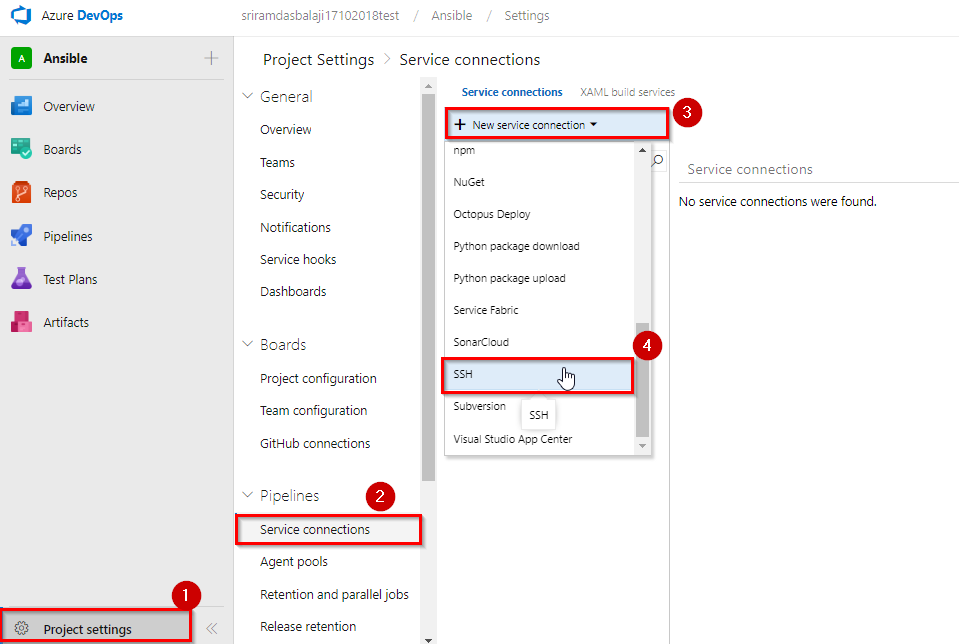Open Security settings page
The image size is (959, 644).
pyautogui.click(x=282, y=194)
